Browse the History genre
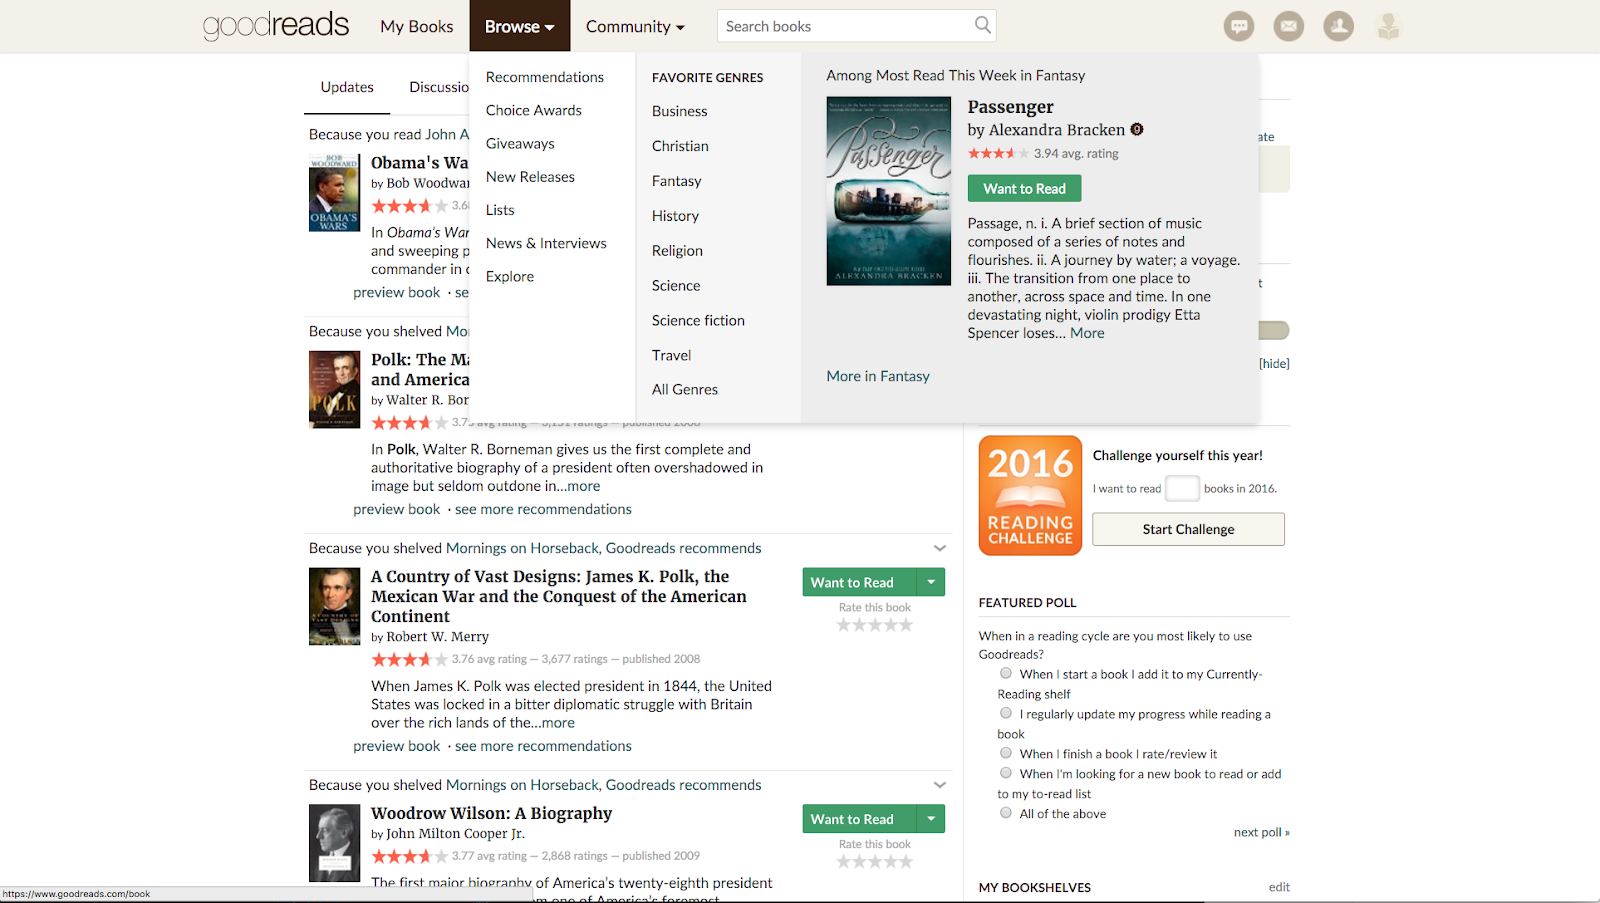This screenshot has height=903, width=1600. (676, 216)
